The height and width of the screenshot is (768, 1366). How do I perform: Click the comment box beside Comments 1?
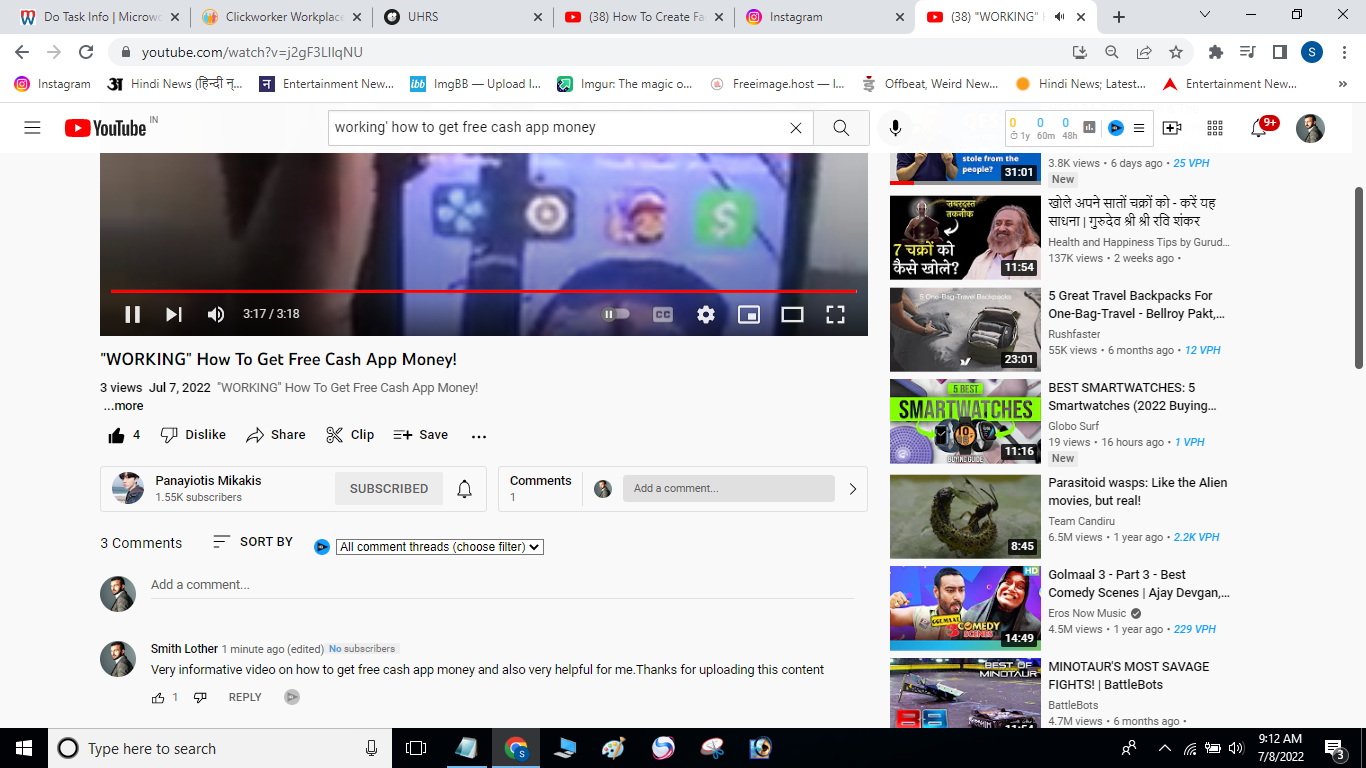[x=729, y=489]
